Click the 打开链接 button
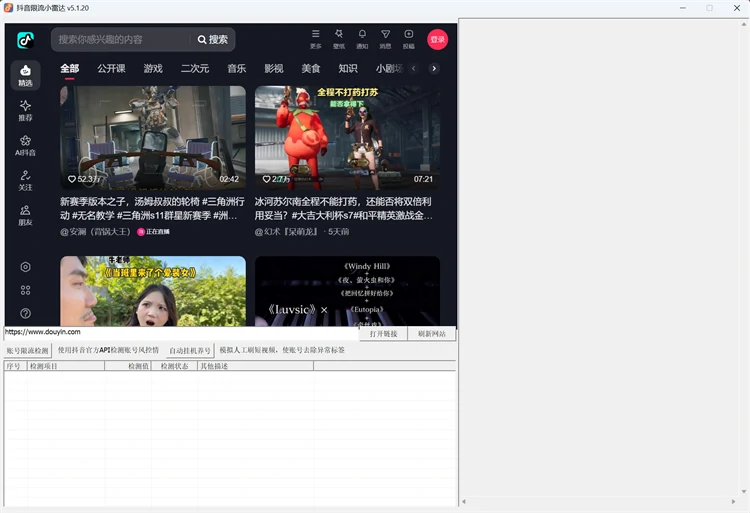Image resolution: width=750 pixels, height=513 pixels. [x=384, y=334]
